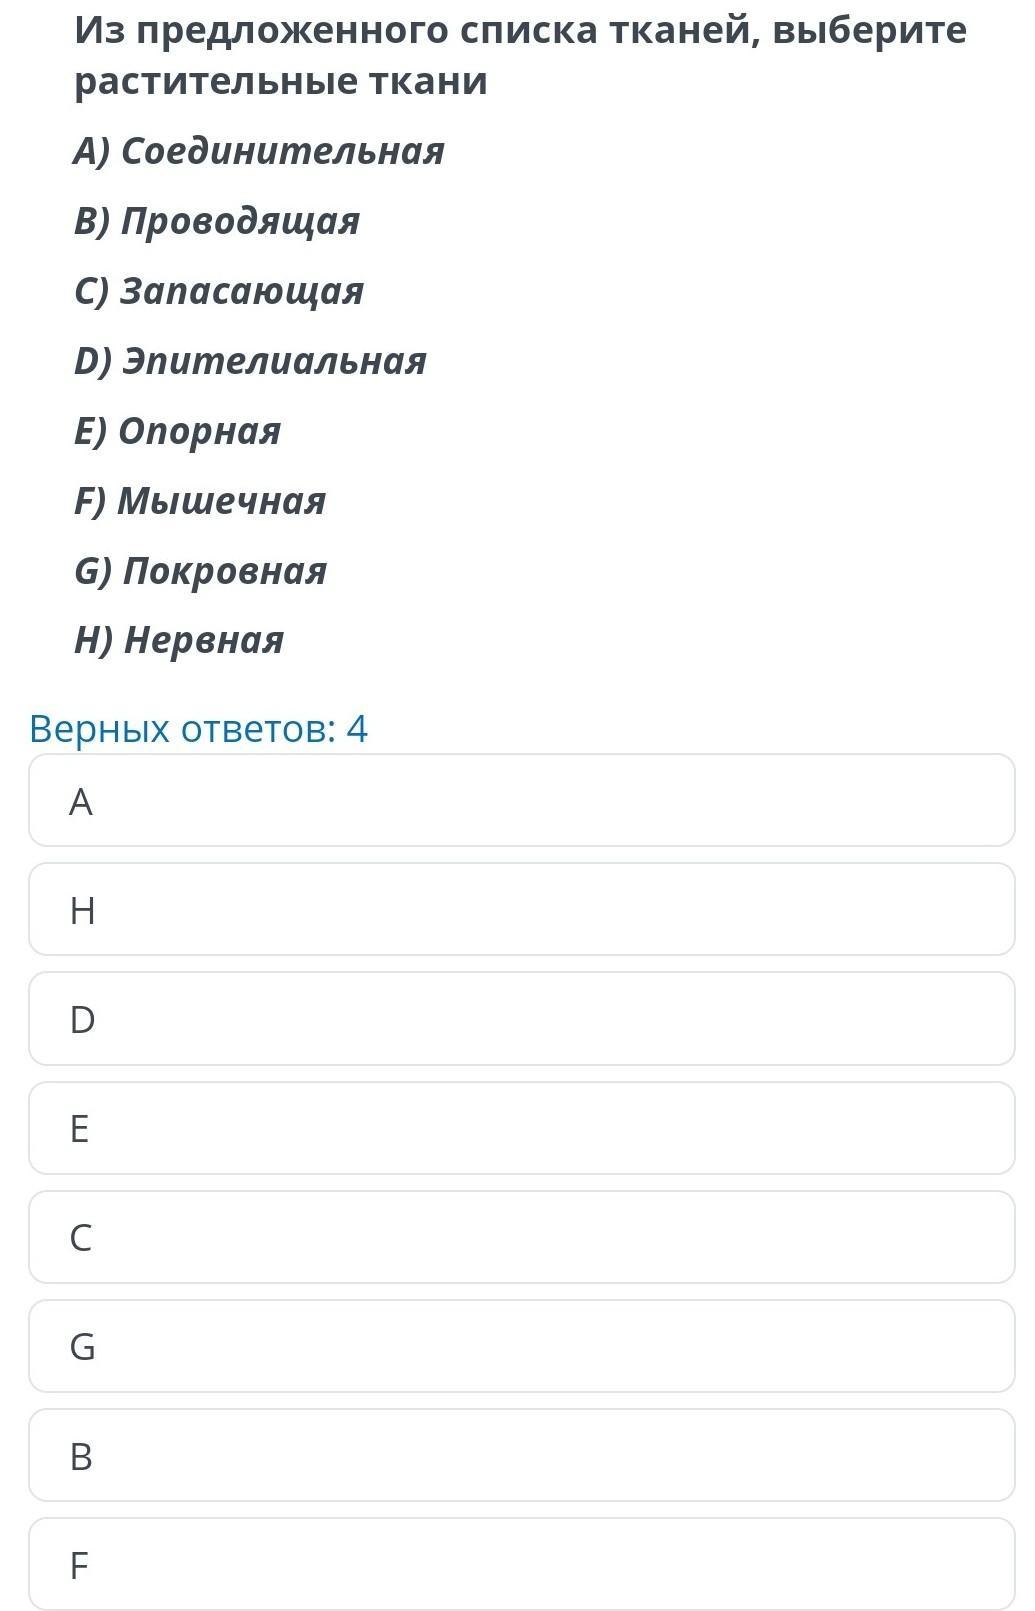Screen dimensions: 1035x1611
Task: Tick the answer box labeled B
Action: click(521, 1455)
